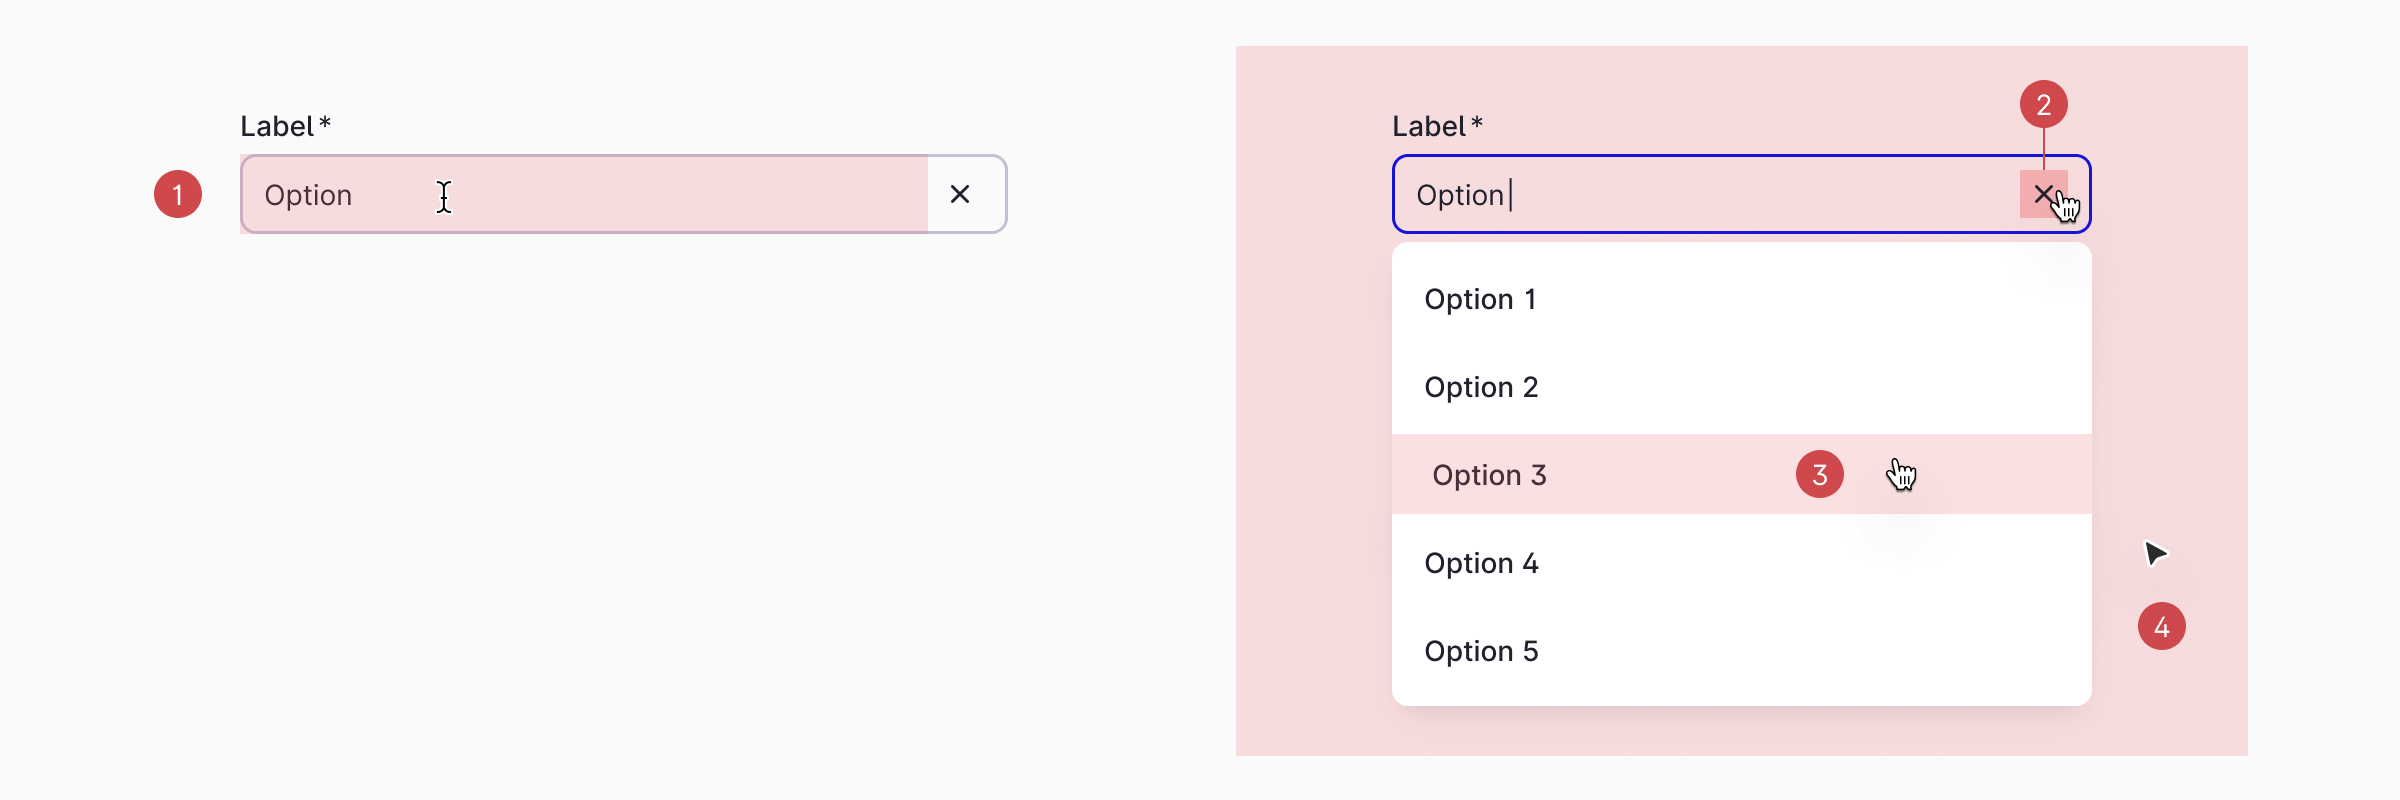Viewport: 2400px width, 800px height.
Task: Click the X inside the highlighted clear button
Action: pos(2046,194)
